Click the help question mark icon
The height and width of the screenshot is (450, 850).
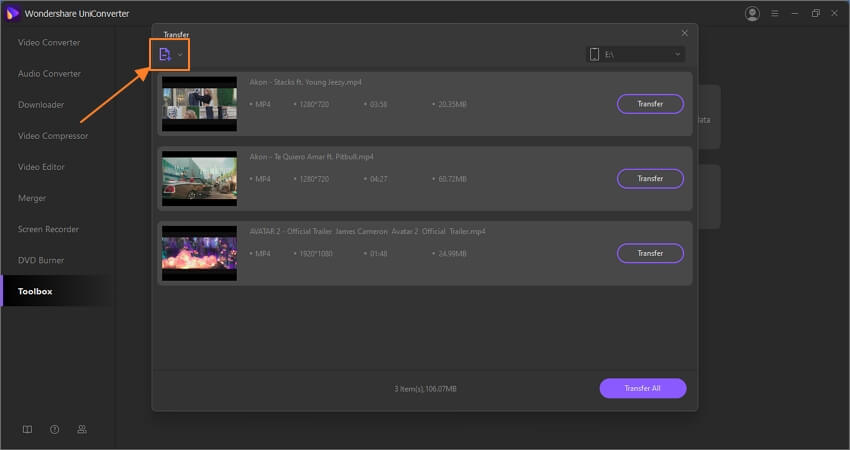pos(55,429)
